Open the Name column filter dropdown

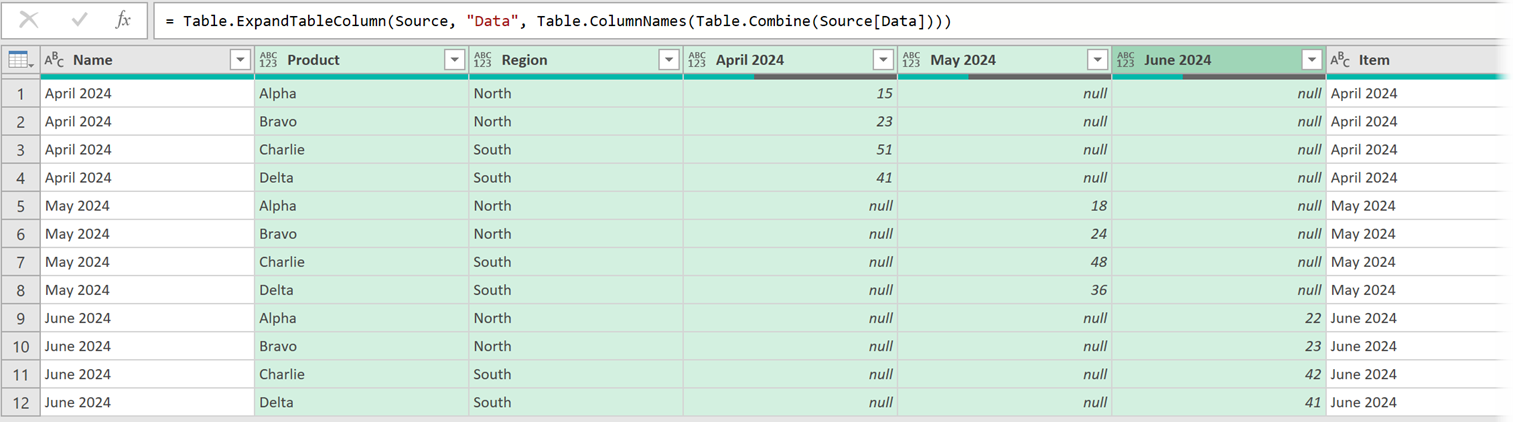click(x=240, y=61)
